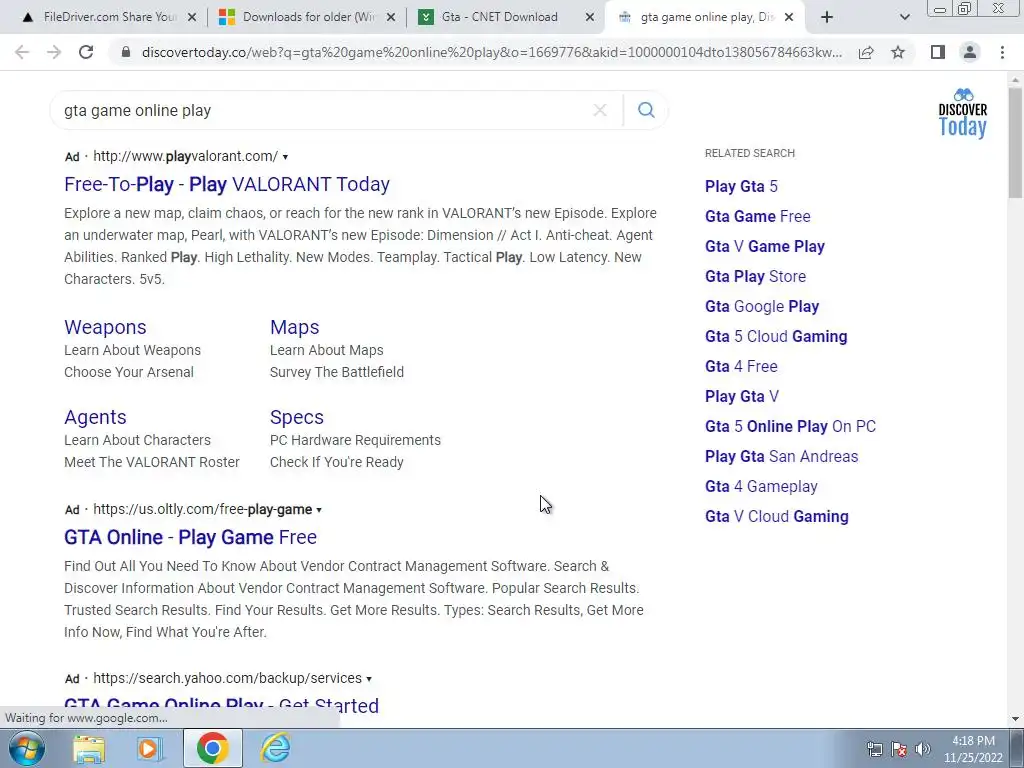
Task: Select related search Gta 5 Cloud Gaming
Action: point(776,336)
